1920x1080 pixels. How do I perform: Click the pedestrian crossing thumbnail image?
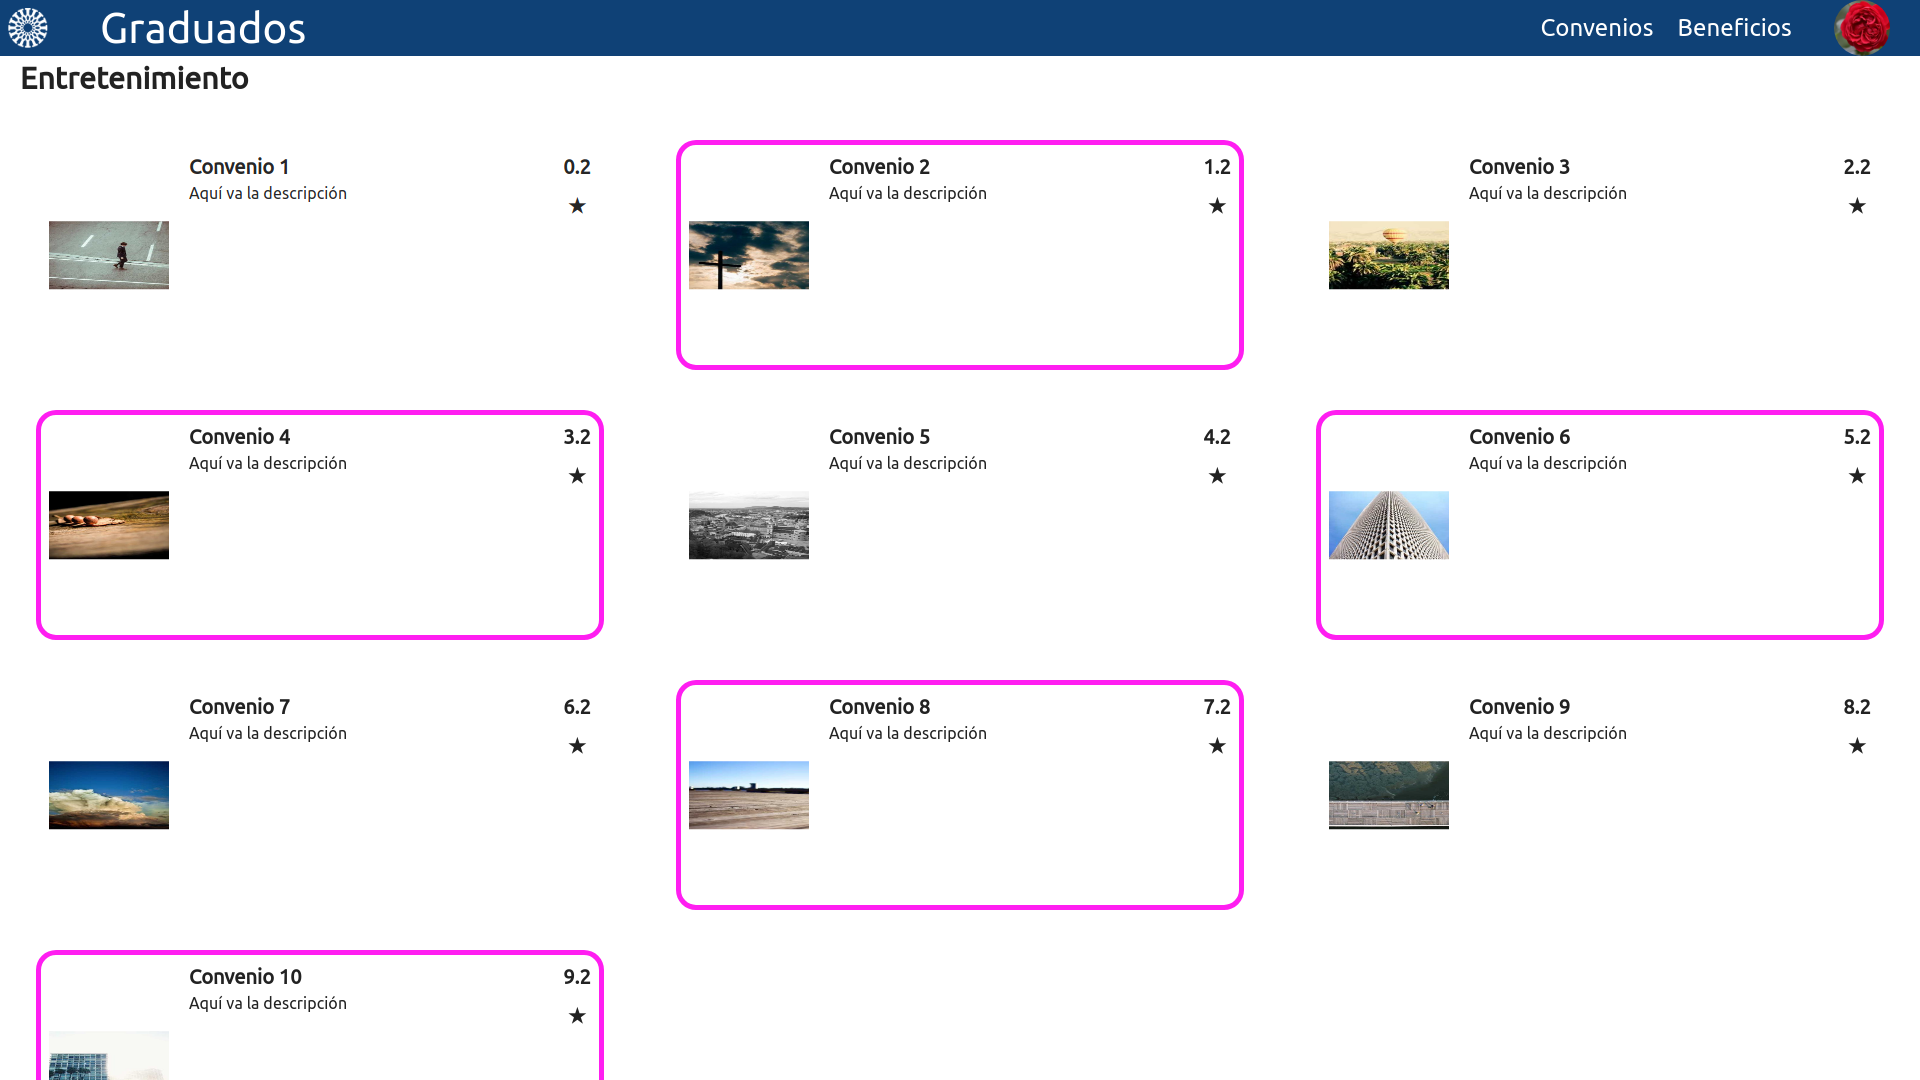click(109, 255)
